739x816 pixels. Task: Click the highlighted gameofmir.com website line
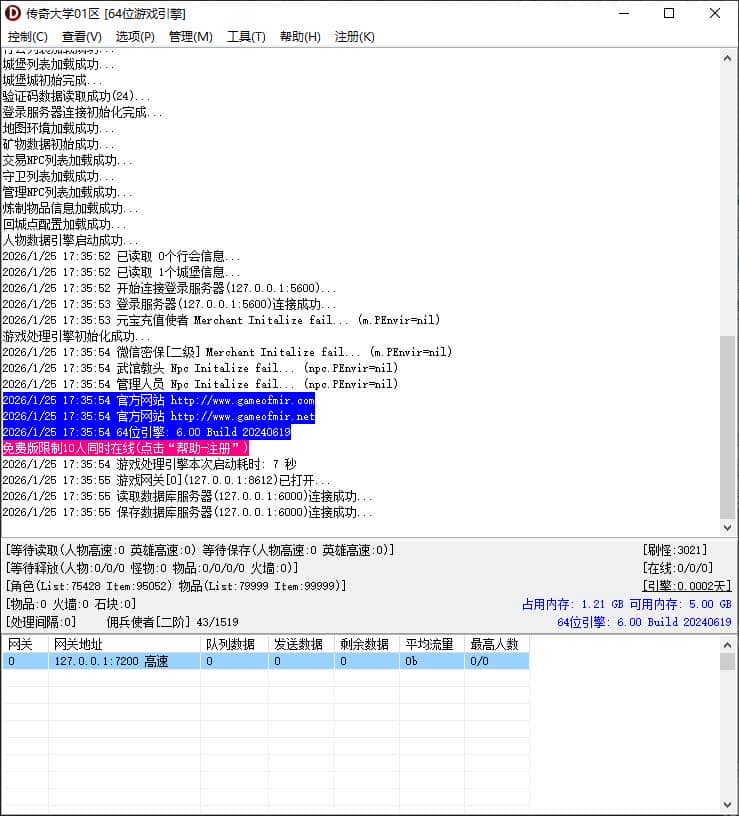[x=159, y=400]
